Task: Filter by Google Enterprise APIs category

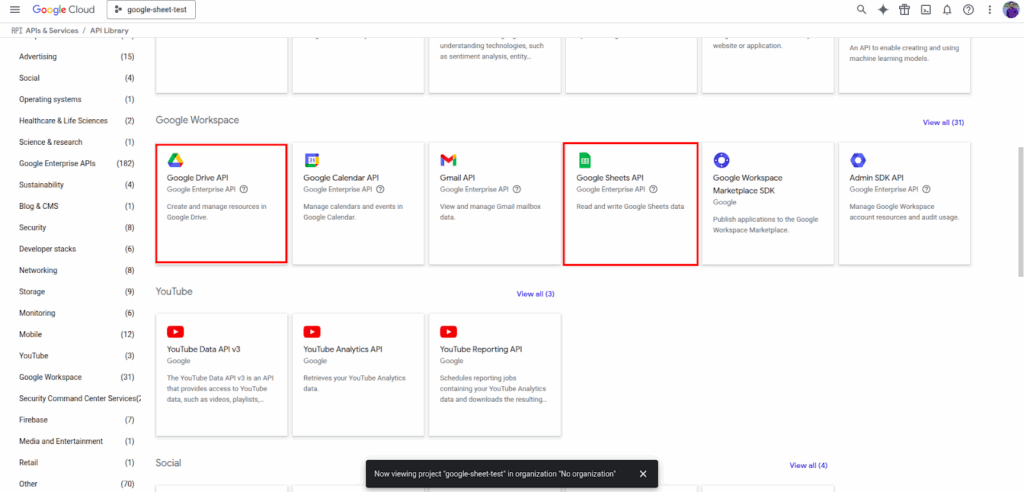Action: [x=57, y=163]
